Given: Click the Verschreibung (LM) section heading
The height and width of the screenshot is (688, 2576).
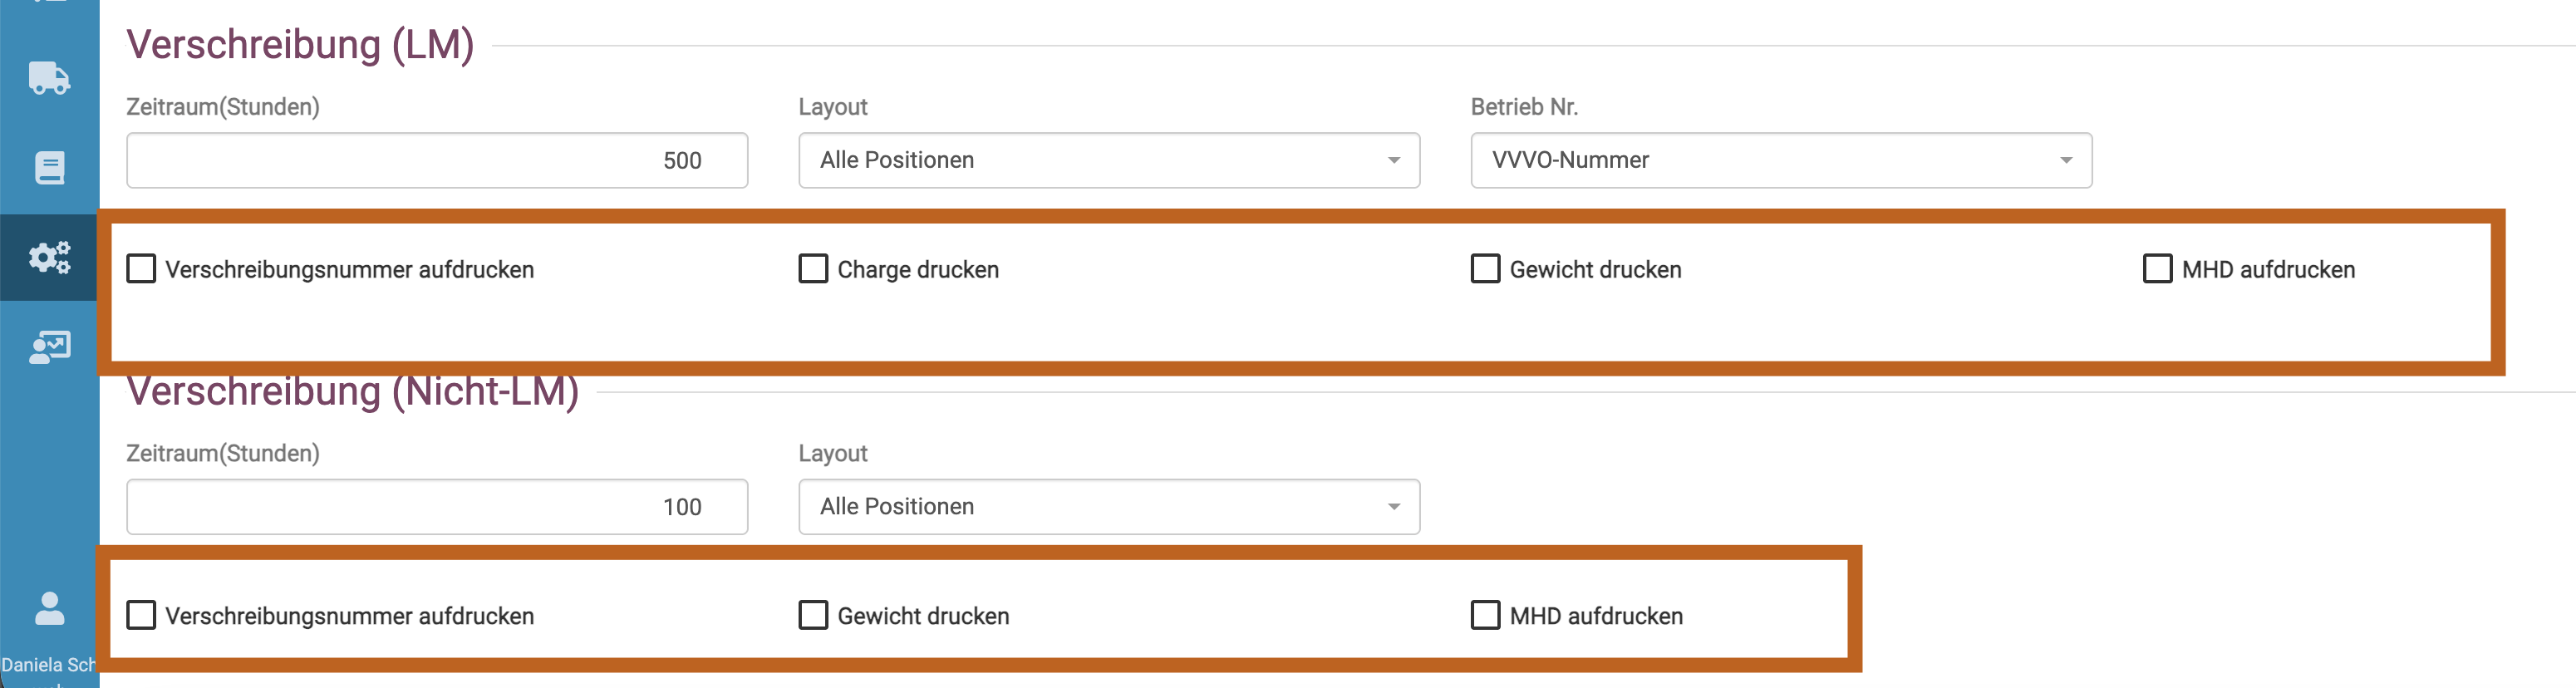Looking at the screenshot, I should (300, 45).
